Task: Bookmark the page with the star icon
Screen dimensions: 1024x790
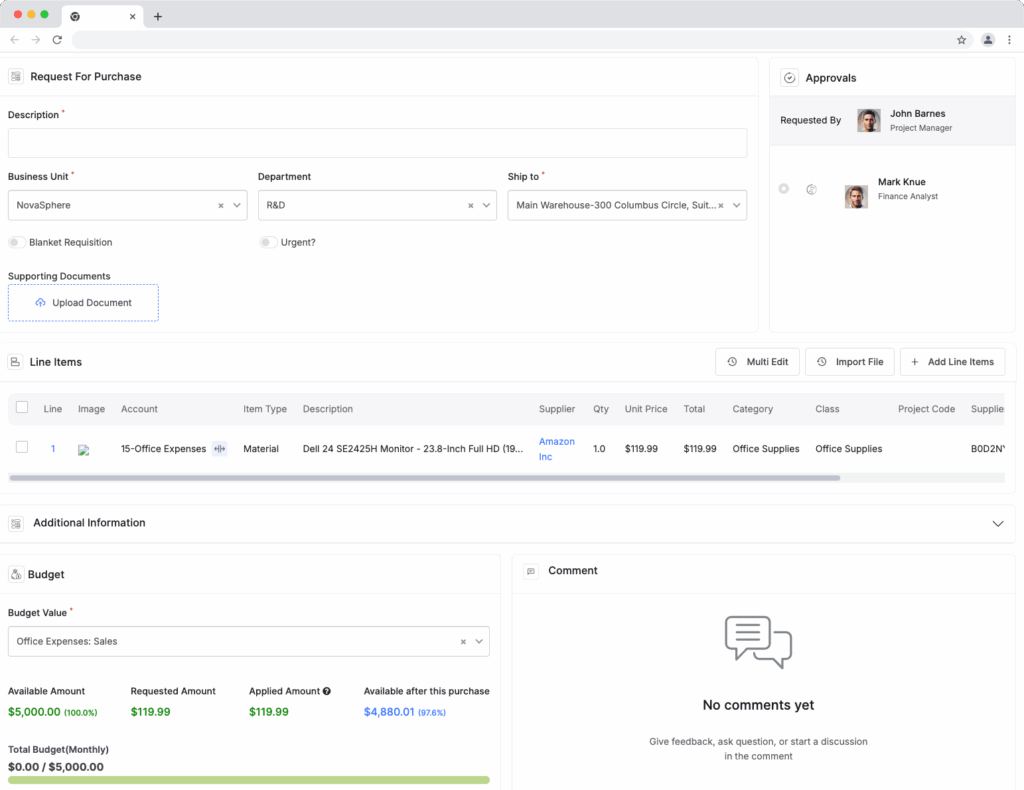Action: (961, 40)
